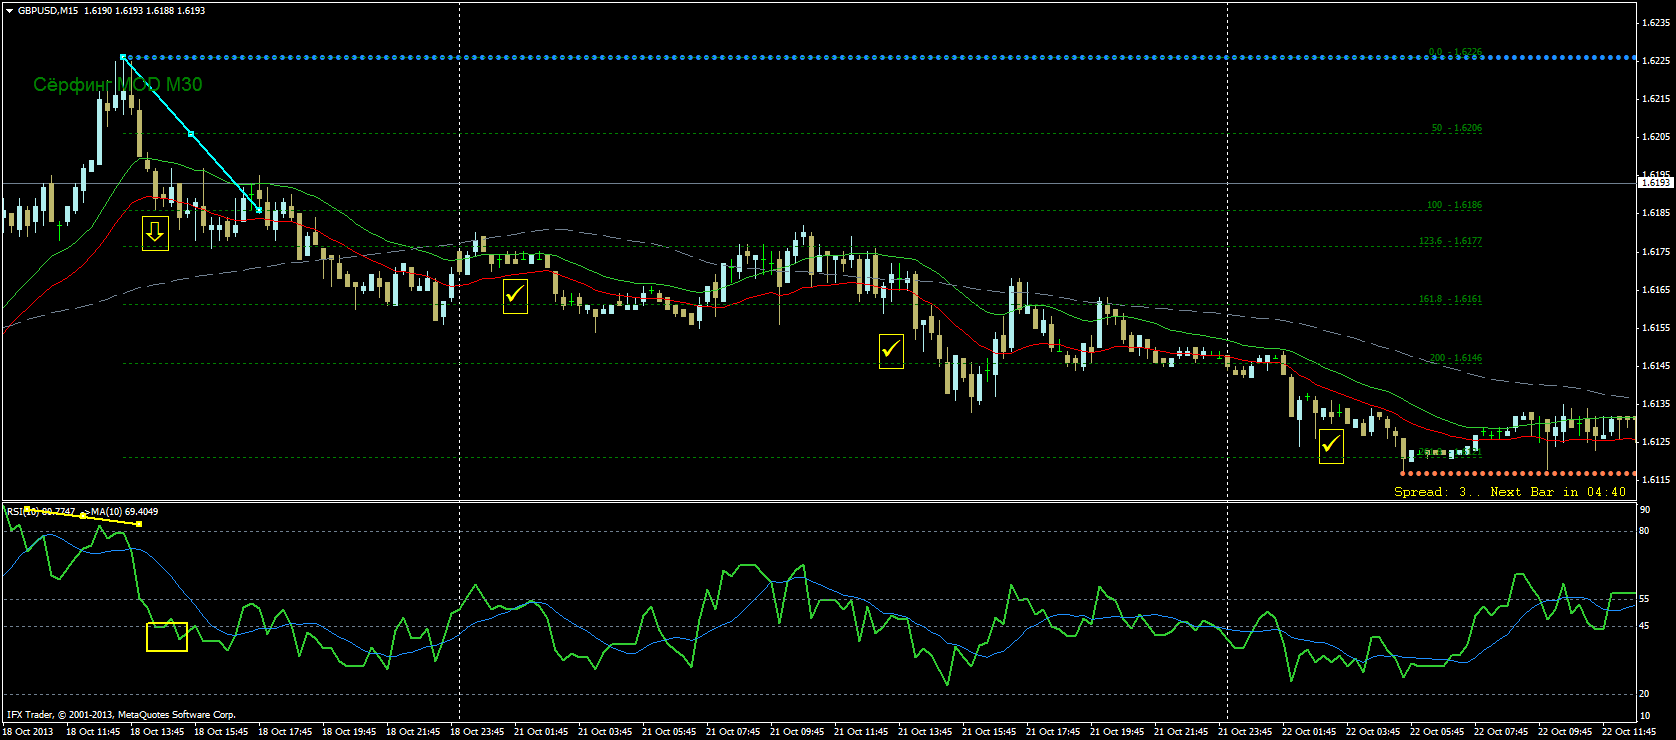The width and height of the screenshot is (1676, 740).
Task: Click the IFX Trader MetaQuotes copyright text
Action: coord(121,715)
